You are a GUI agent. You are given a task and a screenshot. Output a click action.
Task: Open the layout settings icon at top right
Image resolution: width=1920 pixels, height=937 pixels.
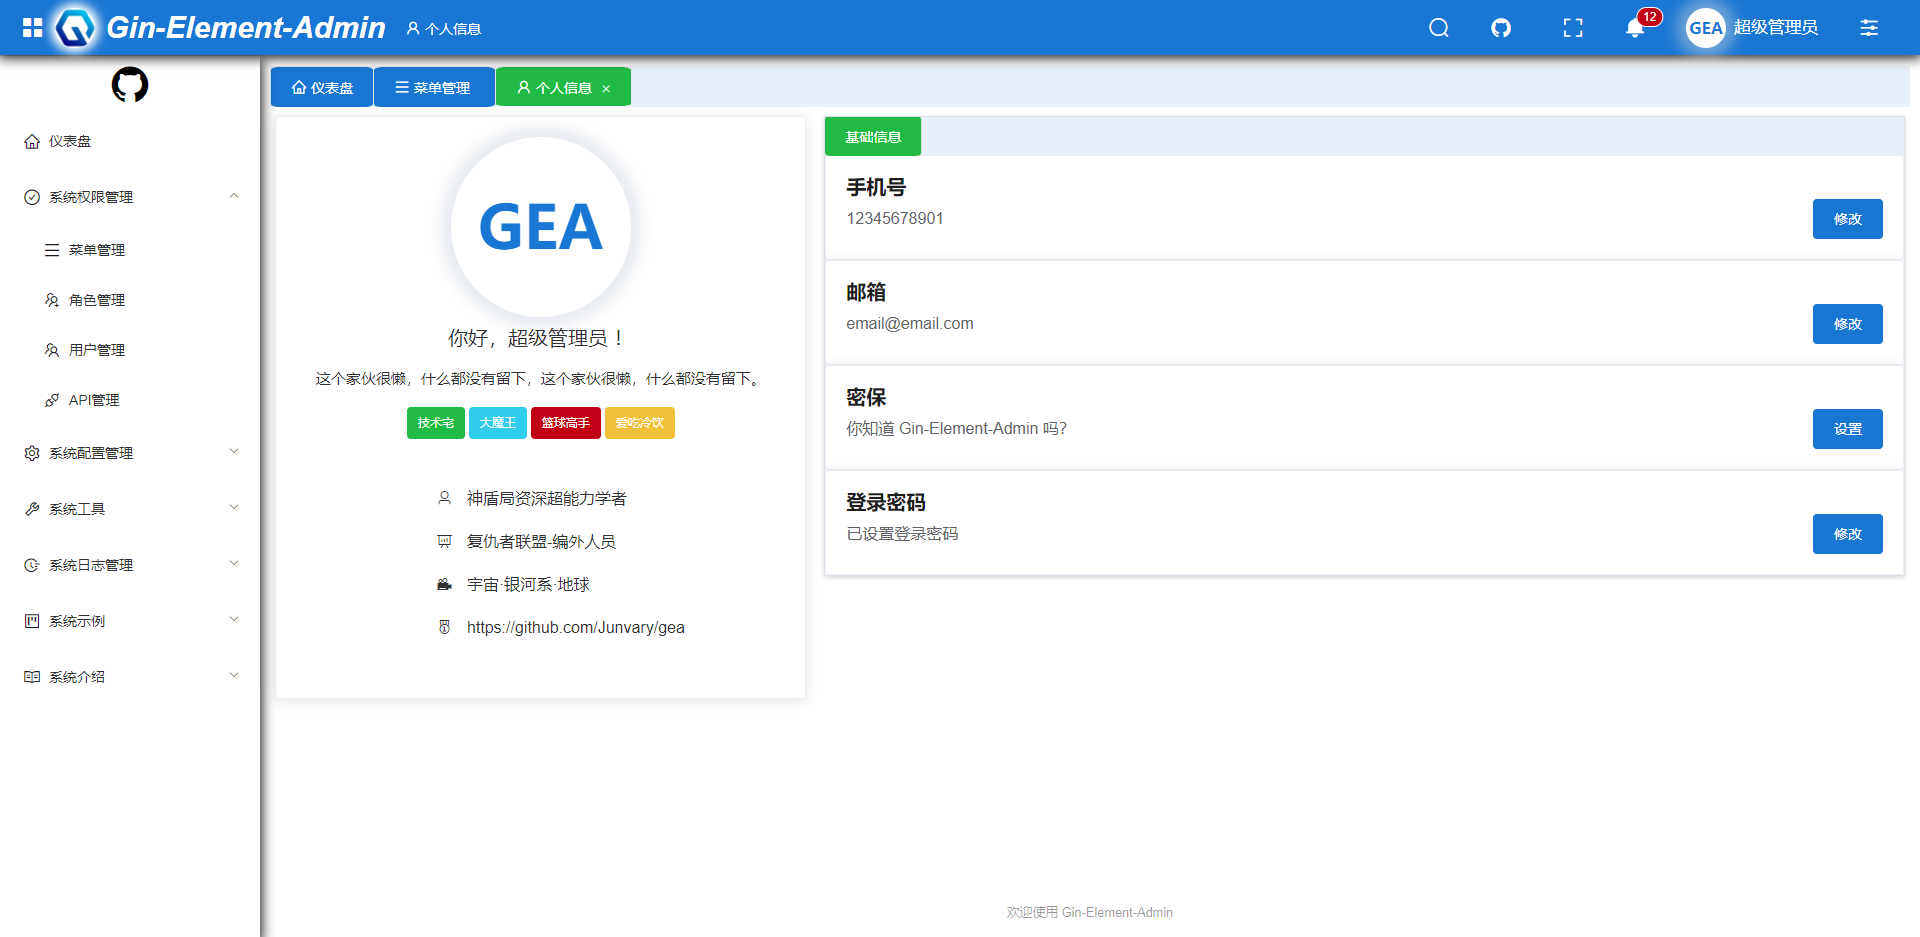point(1868,27)
